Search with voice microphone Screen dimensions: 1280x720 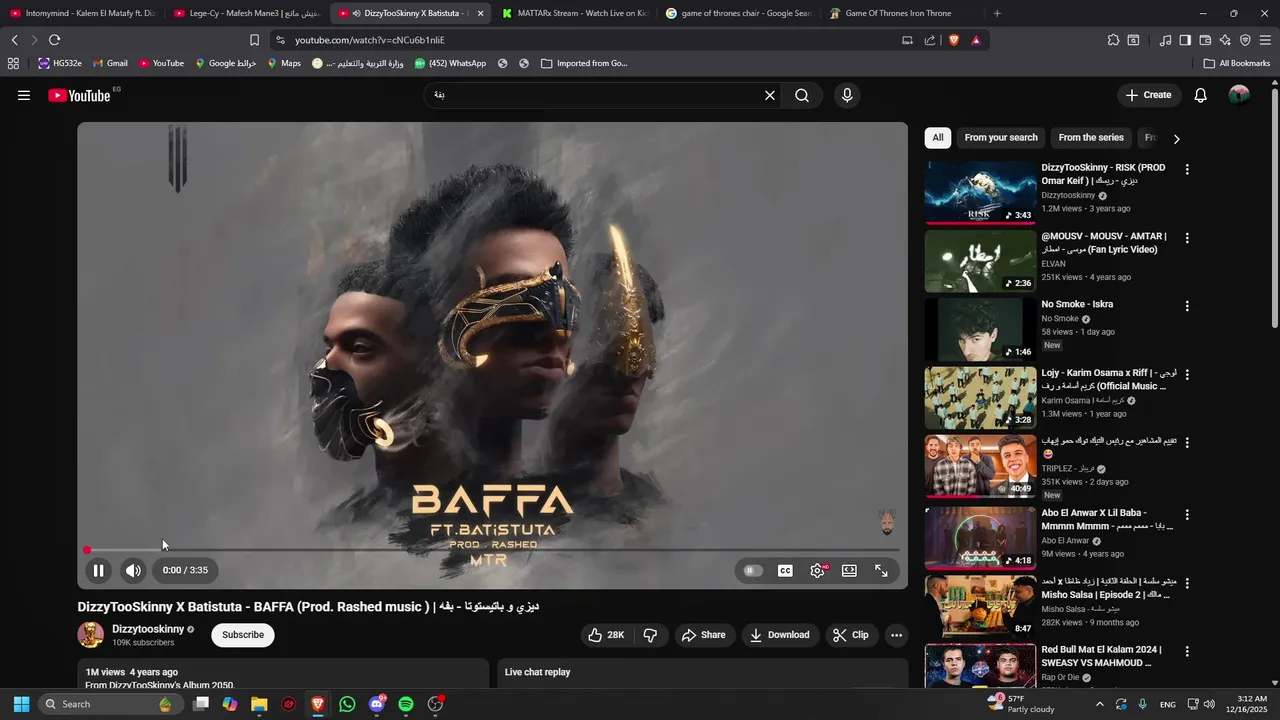(847, 95)
